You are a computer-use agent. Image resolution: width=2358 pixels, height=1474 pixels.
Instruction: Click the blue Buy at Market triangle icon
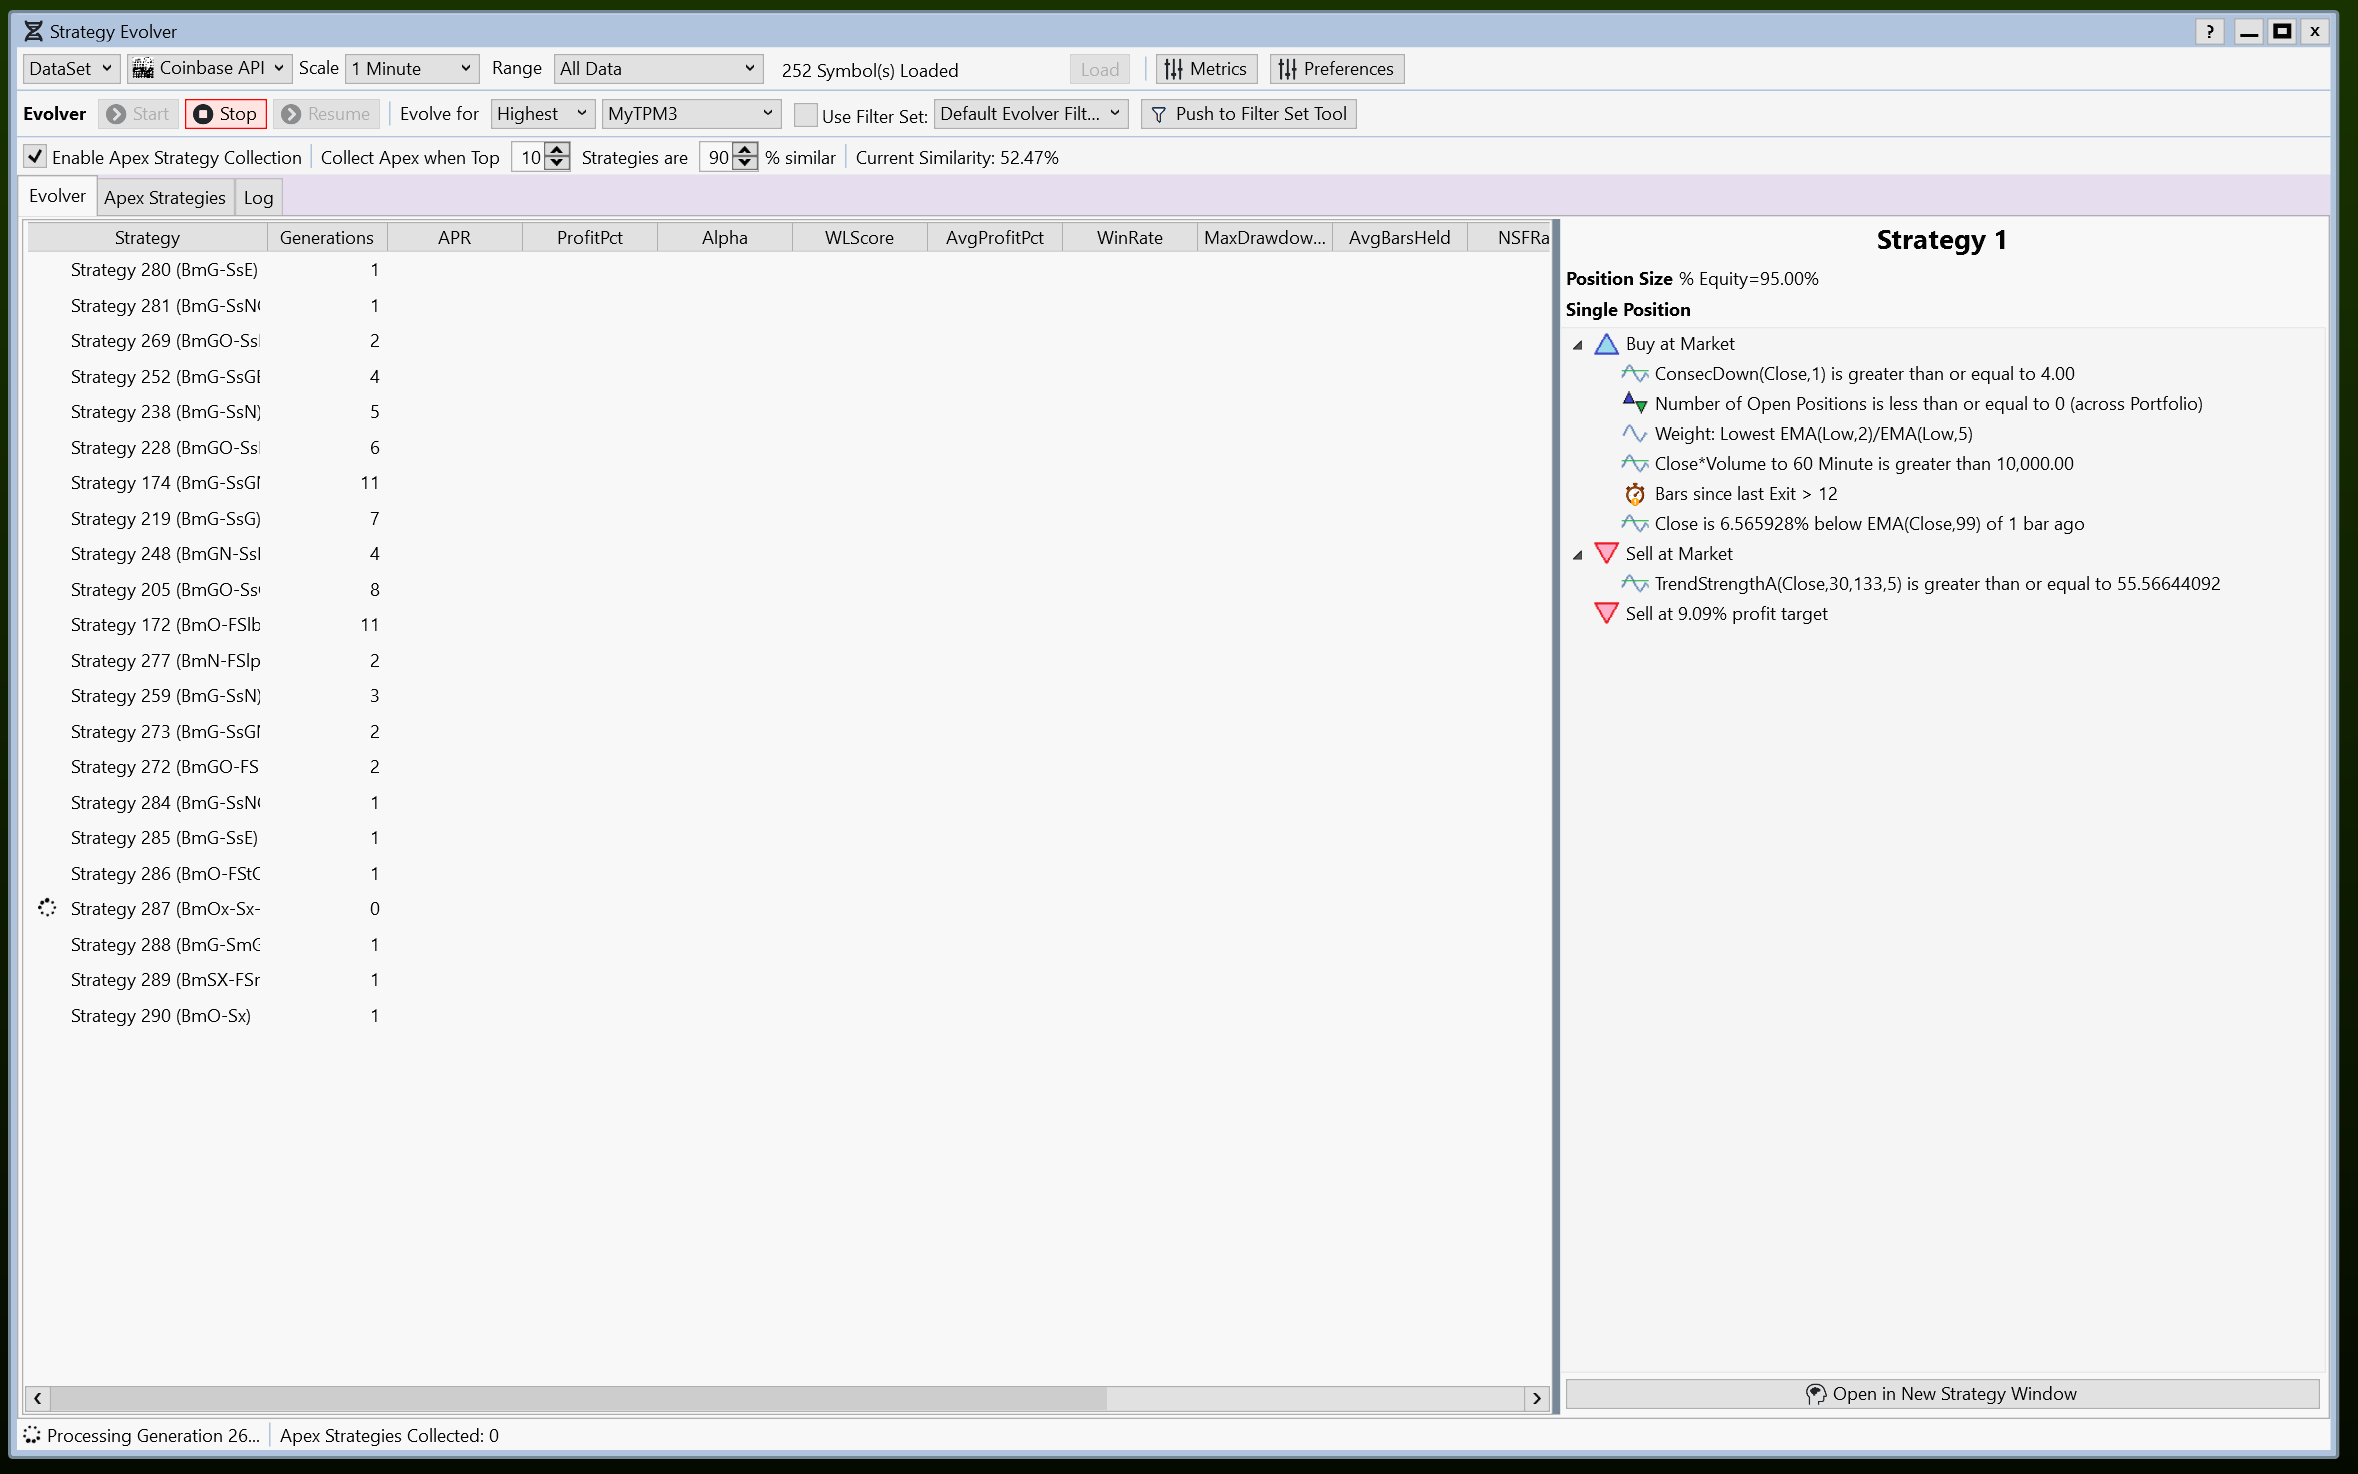[1606, 344]
